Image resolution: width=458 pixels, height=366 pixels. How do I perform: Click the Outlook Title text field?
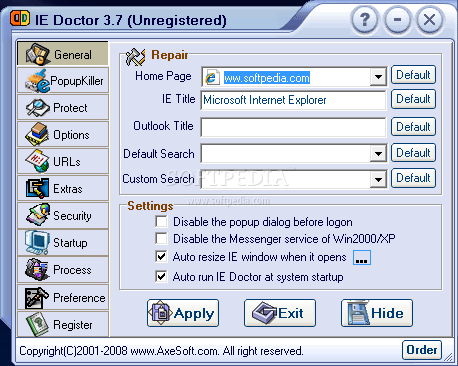point(293,127)
